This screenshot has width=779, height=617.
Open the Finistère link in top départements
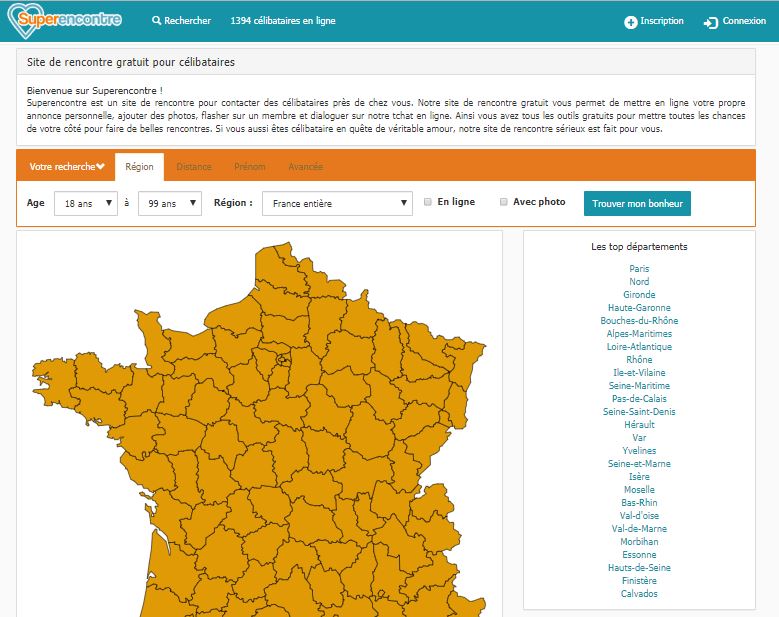pos(639,580)
